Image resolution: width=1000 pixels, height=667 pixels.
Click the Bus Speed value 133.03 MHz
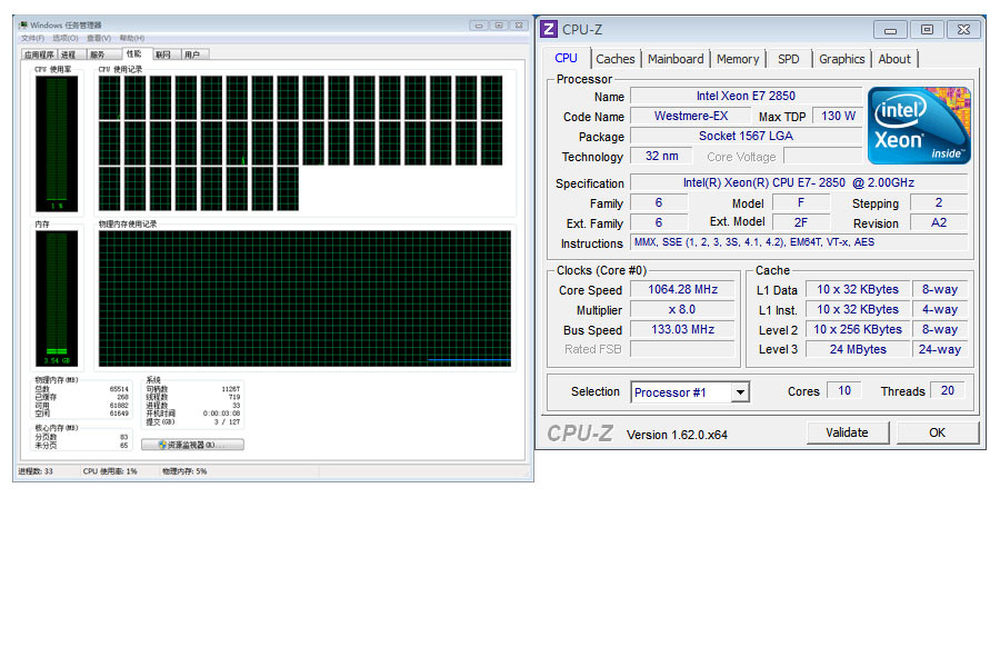(682, 330)
